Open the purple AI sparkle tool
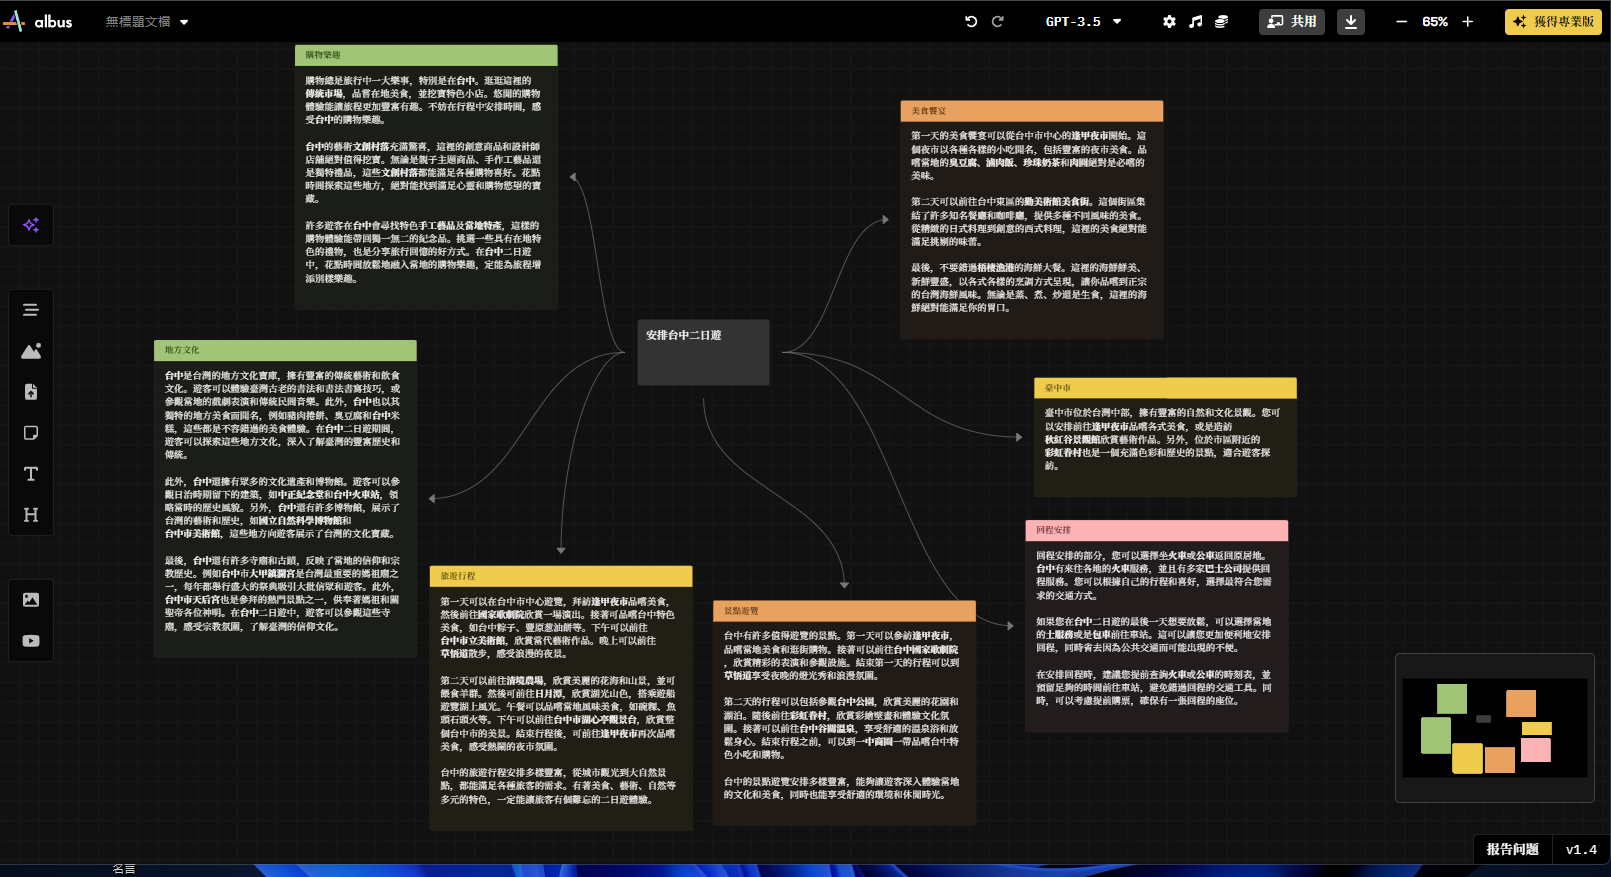 (x=31, y=225)
